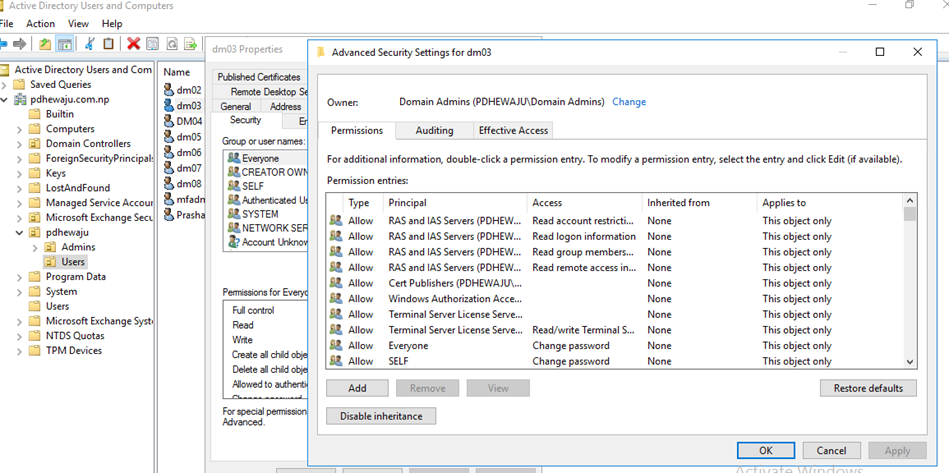Select Managed Service Accounts in tree

(100, 203)
